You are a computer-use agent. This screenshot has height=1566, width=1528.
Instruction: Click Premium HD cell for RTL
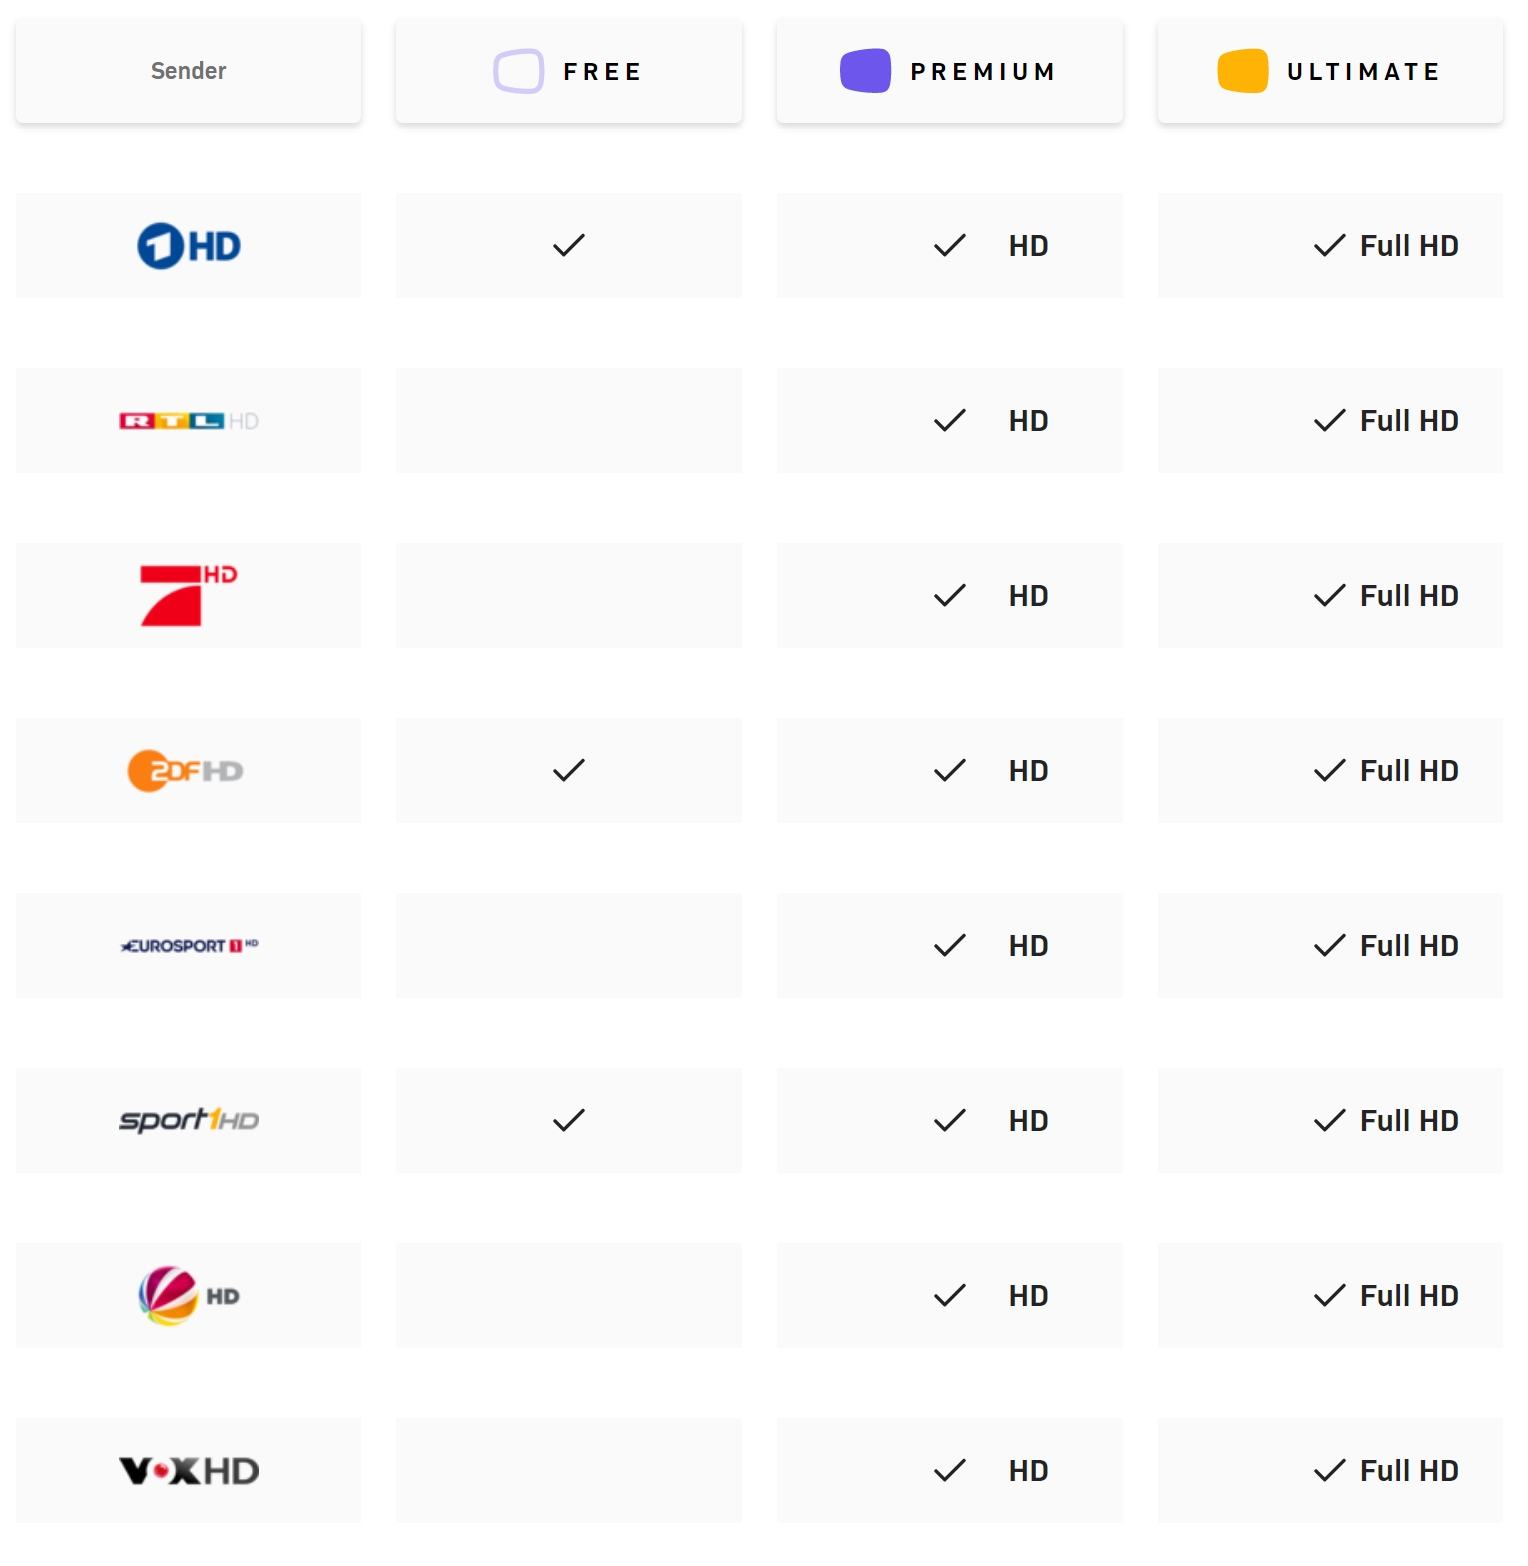tap(950, 421)
